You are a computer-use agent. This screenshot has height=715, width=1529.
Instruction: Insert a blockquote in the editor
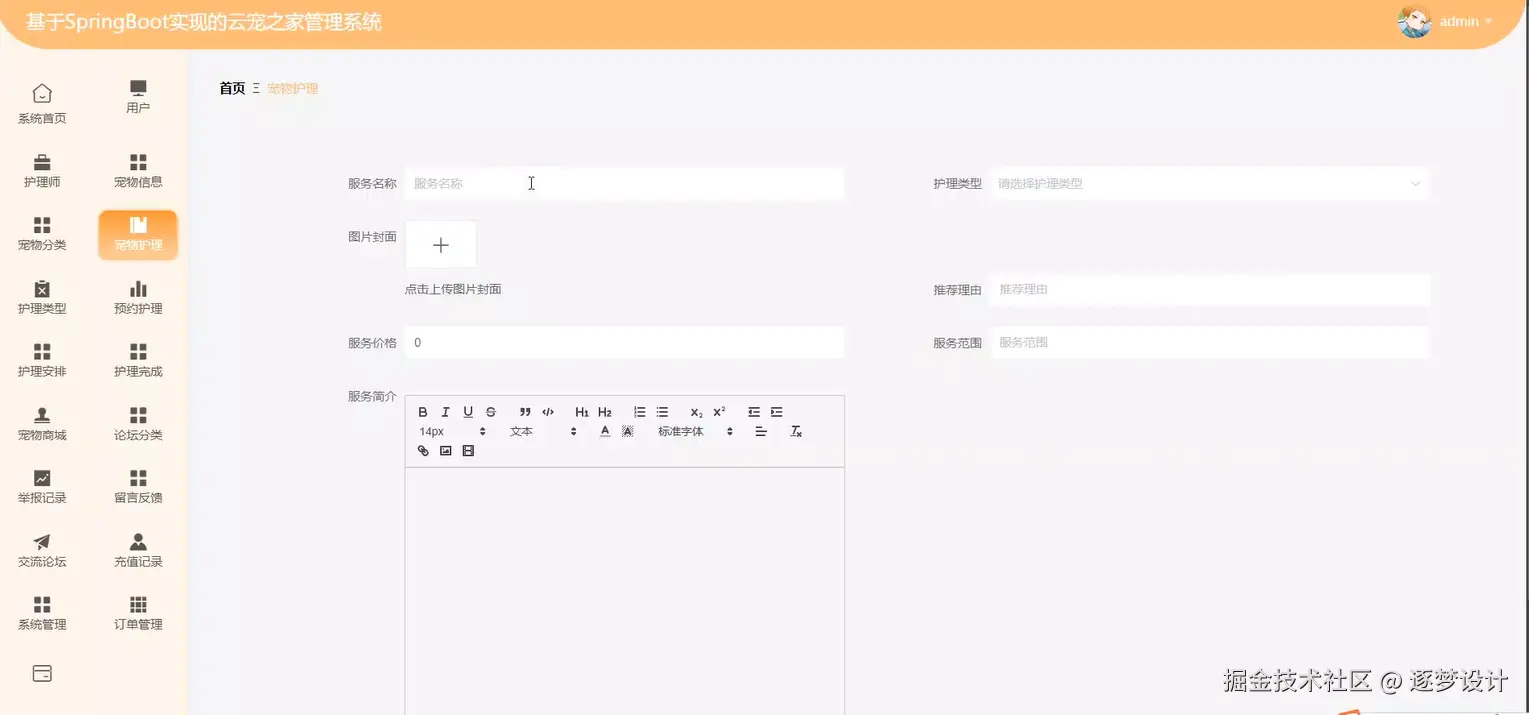pyautogui.click(x=525, y=412)
